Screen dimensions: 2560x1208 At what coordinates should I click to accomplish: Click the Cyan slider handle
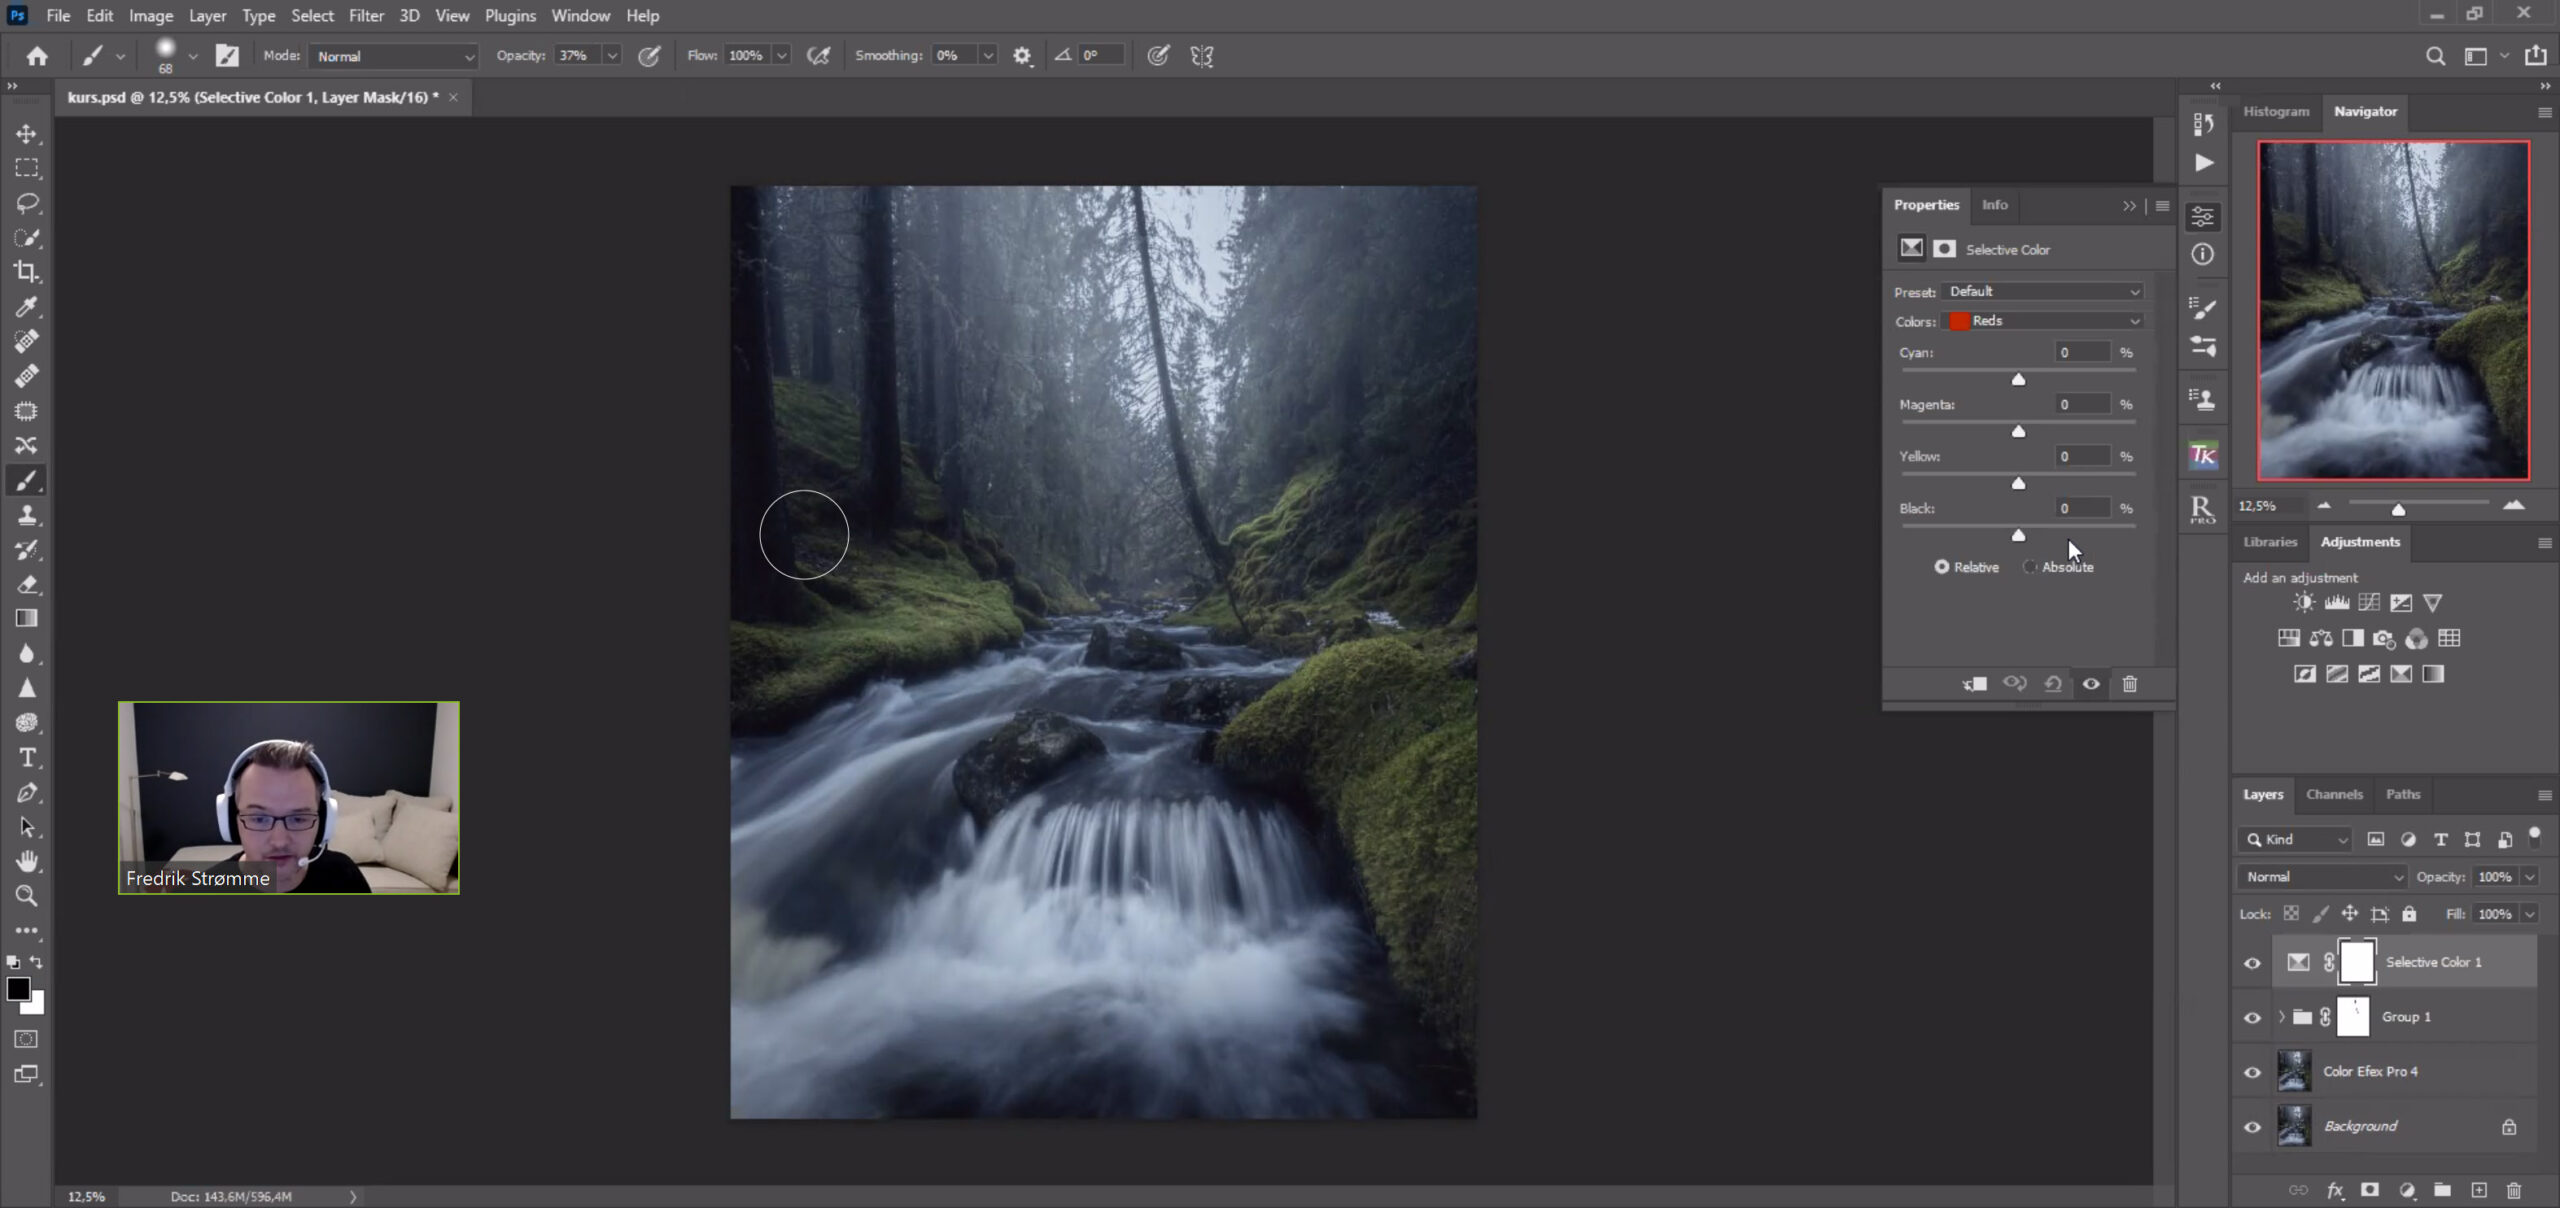coord(2018,379)
